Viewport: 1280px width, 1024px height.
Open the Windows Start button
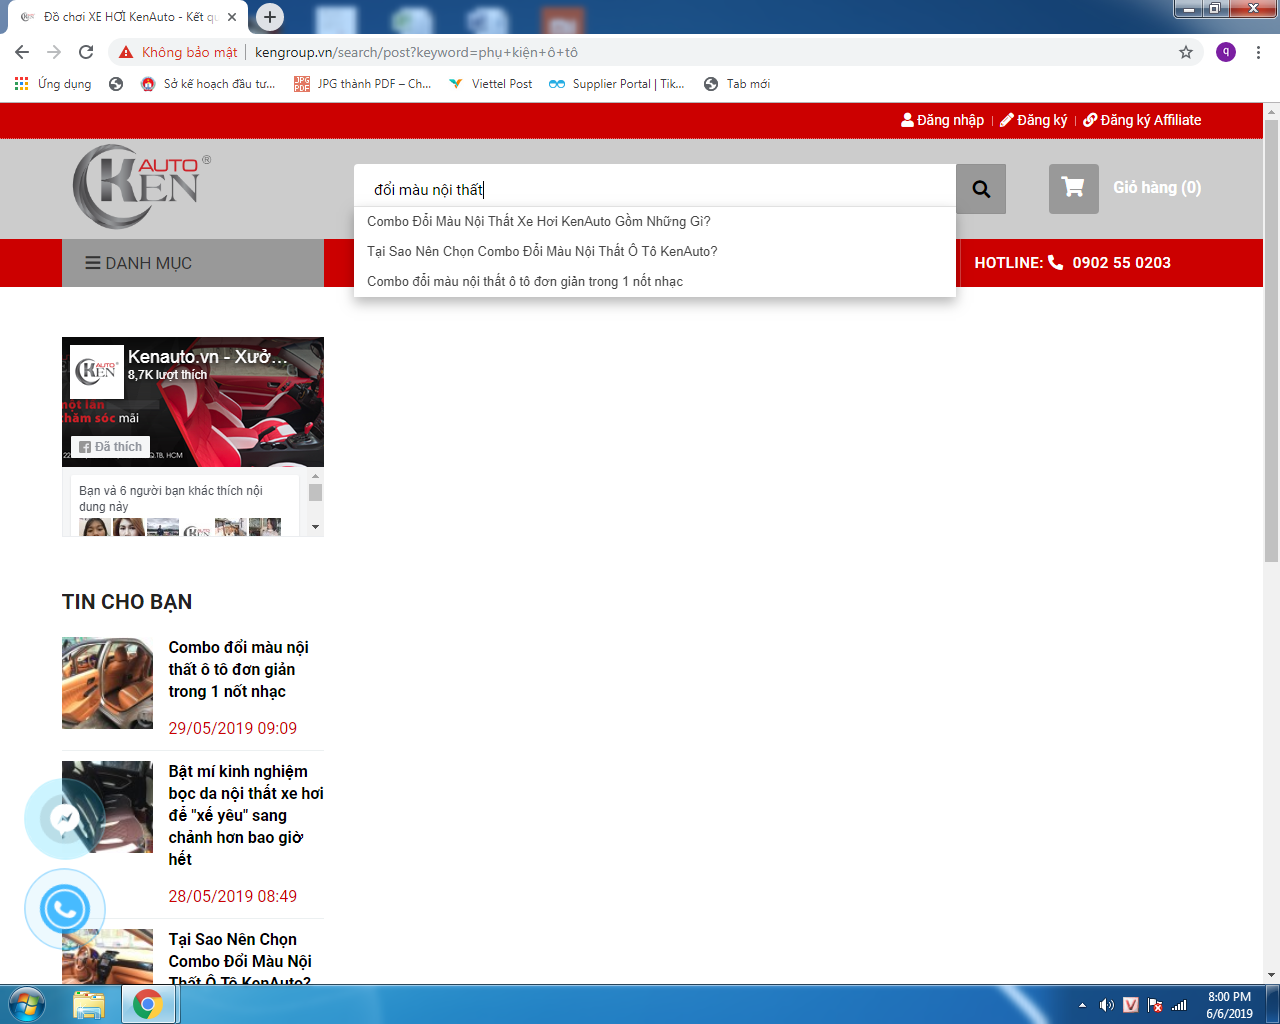pos(27,1004)
